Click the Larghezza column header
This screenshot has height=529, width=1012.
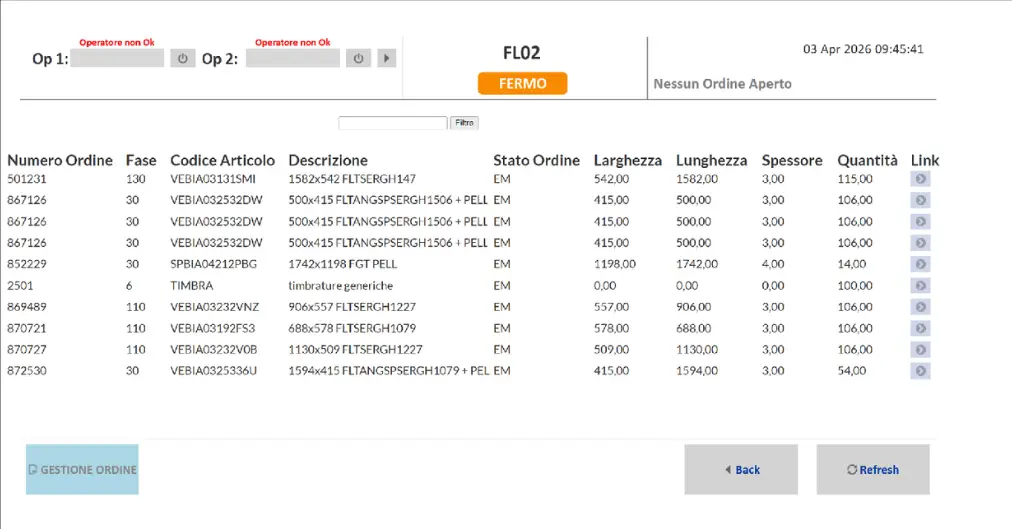point(628,160)
